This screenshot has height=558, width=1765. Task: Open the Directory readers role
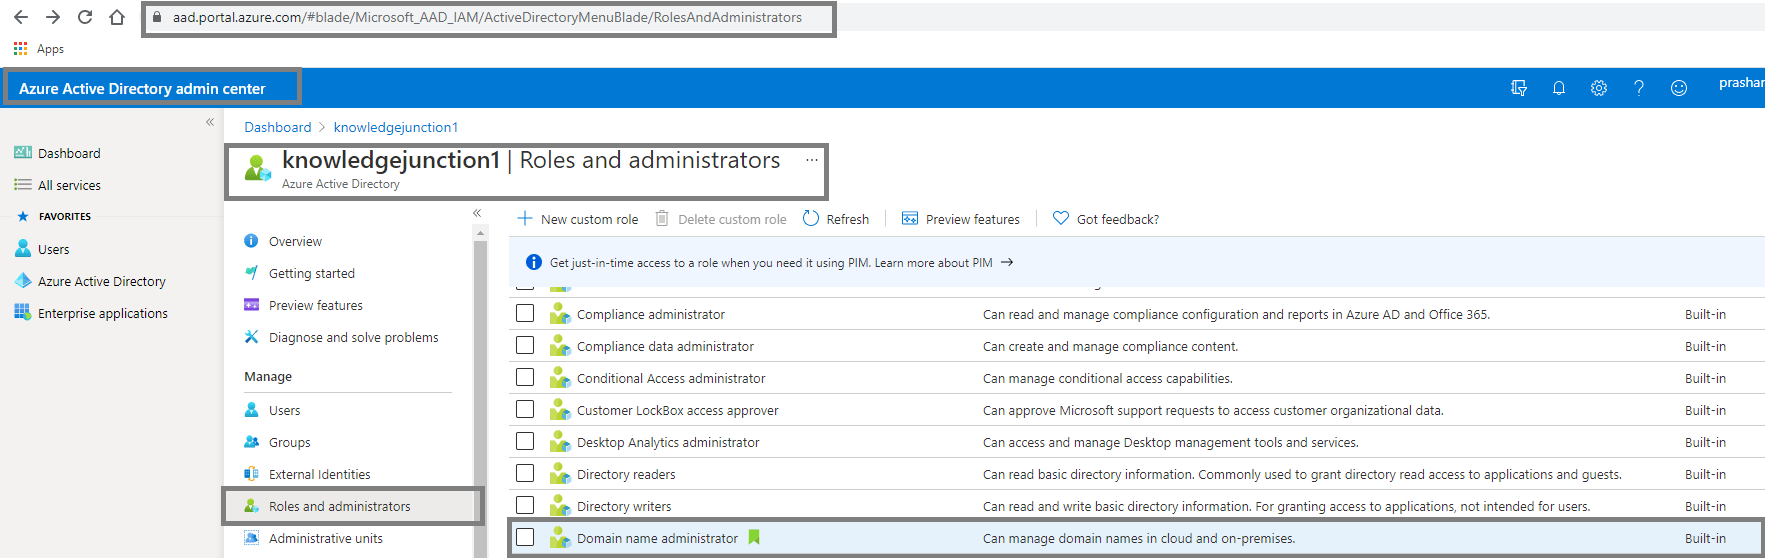point(626,474)
